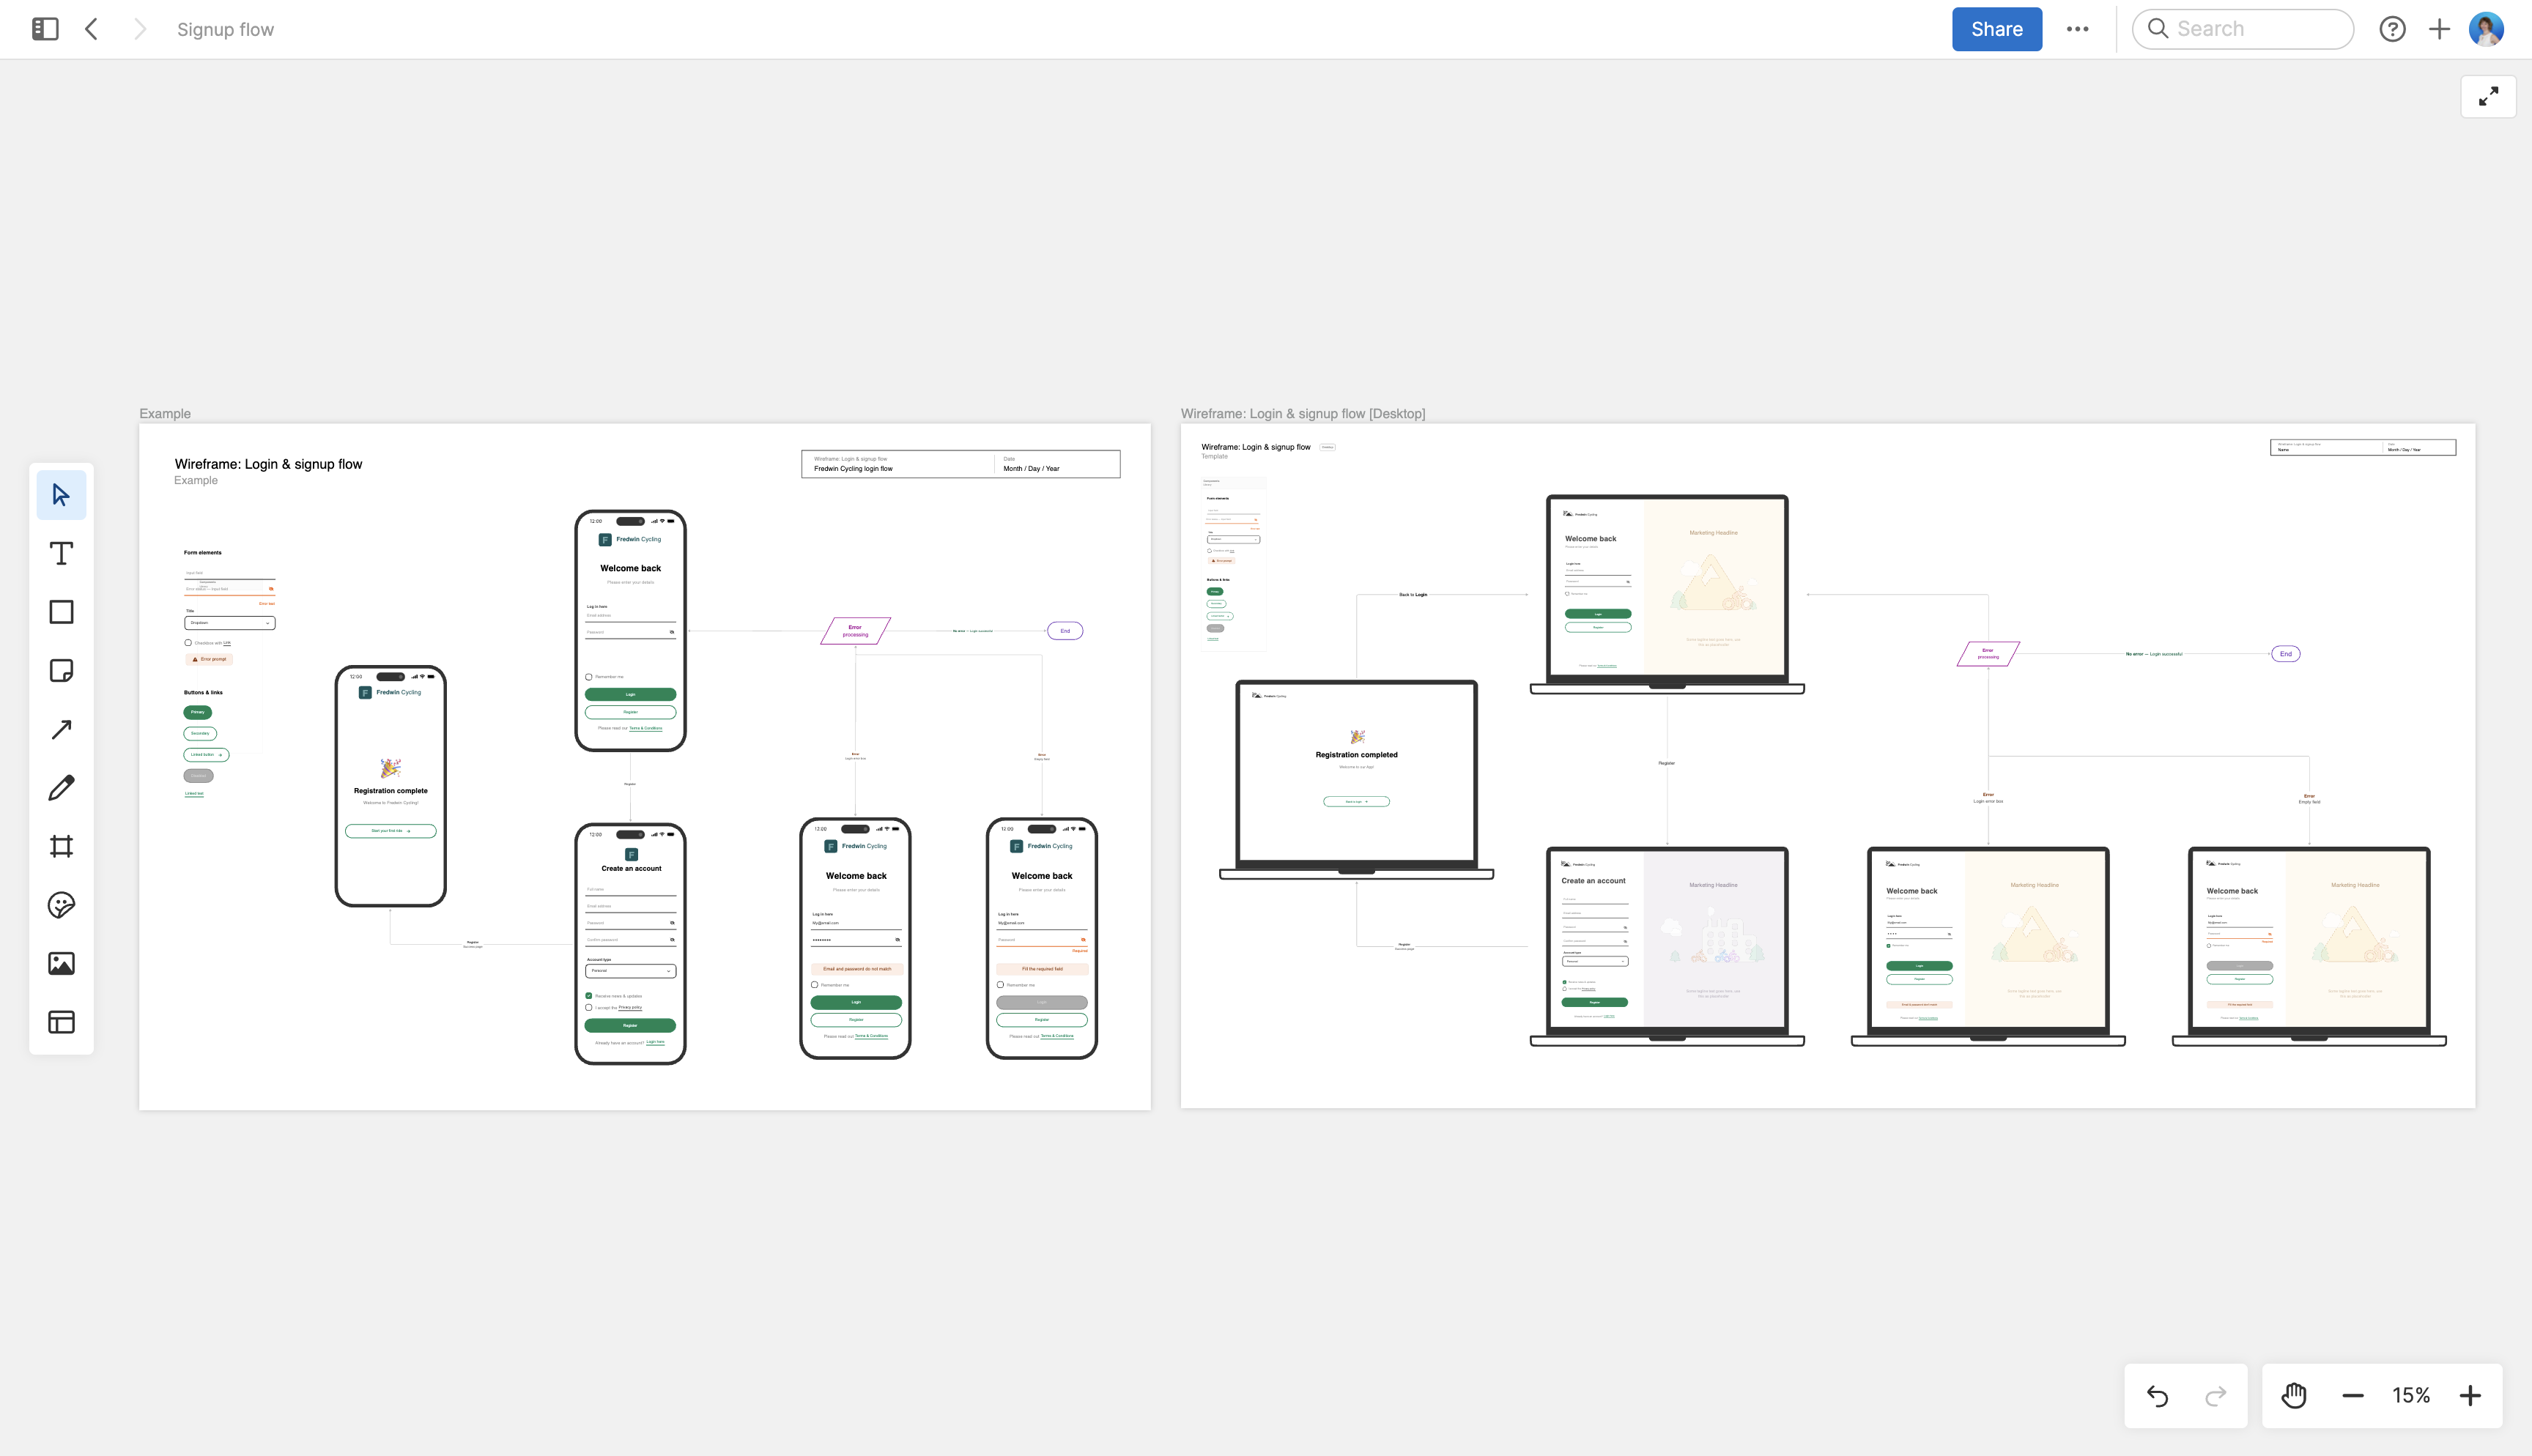Check the Remember me checkbox in the wireframe
2532x1456 pixels.
point(588,676)
